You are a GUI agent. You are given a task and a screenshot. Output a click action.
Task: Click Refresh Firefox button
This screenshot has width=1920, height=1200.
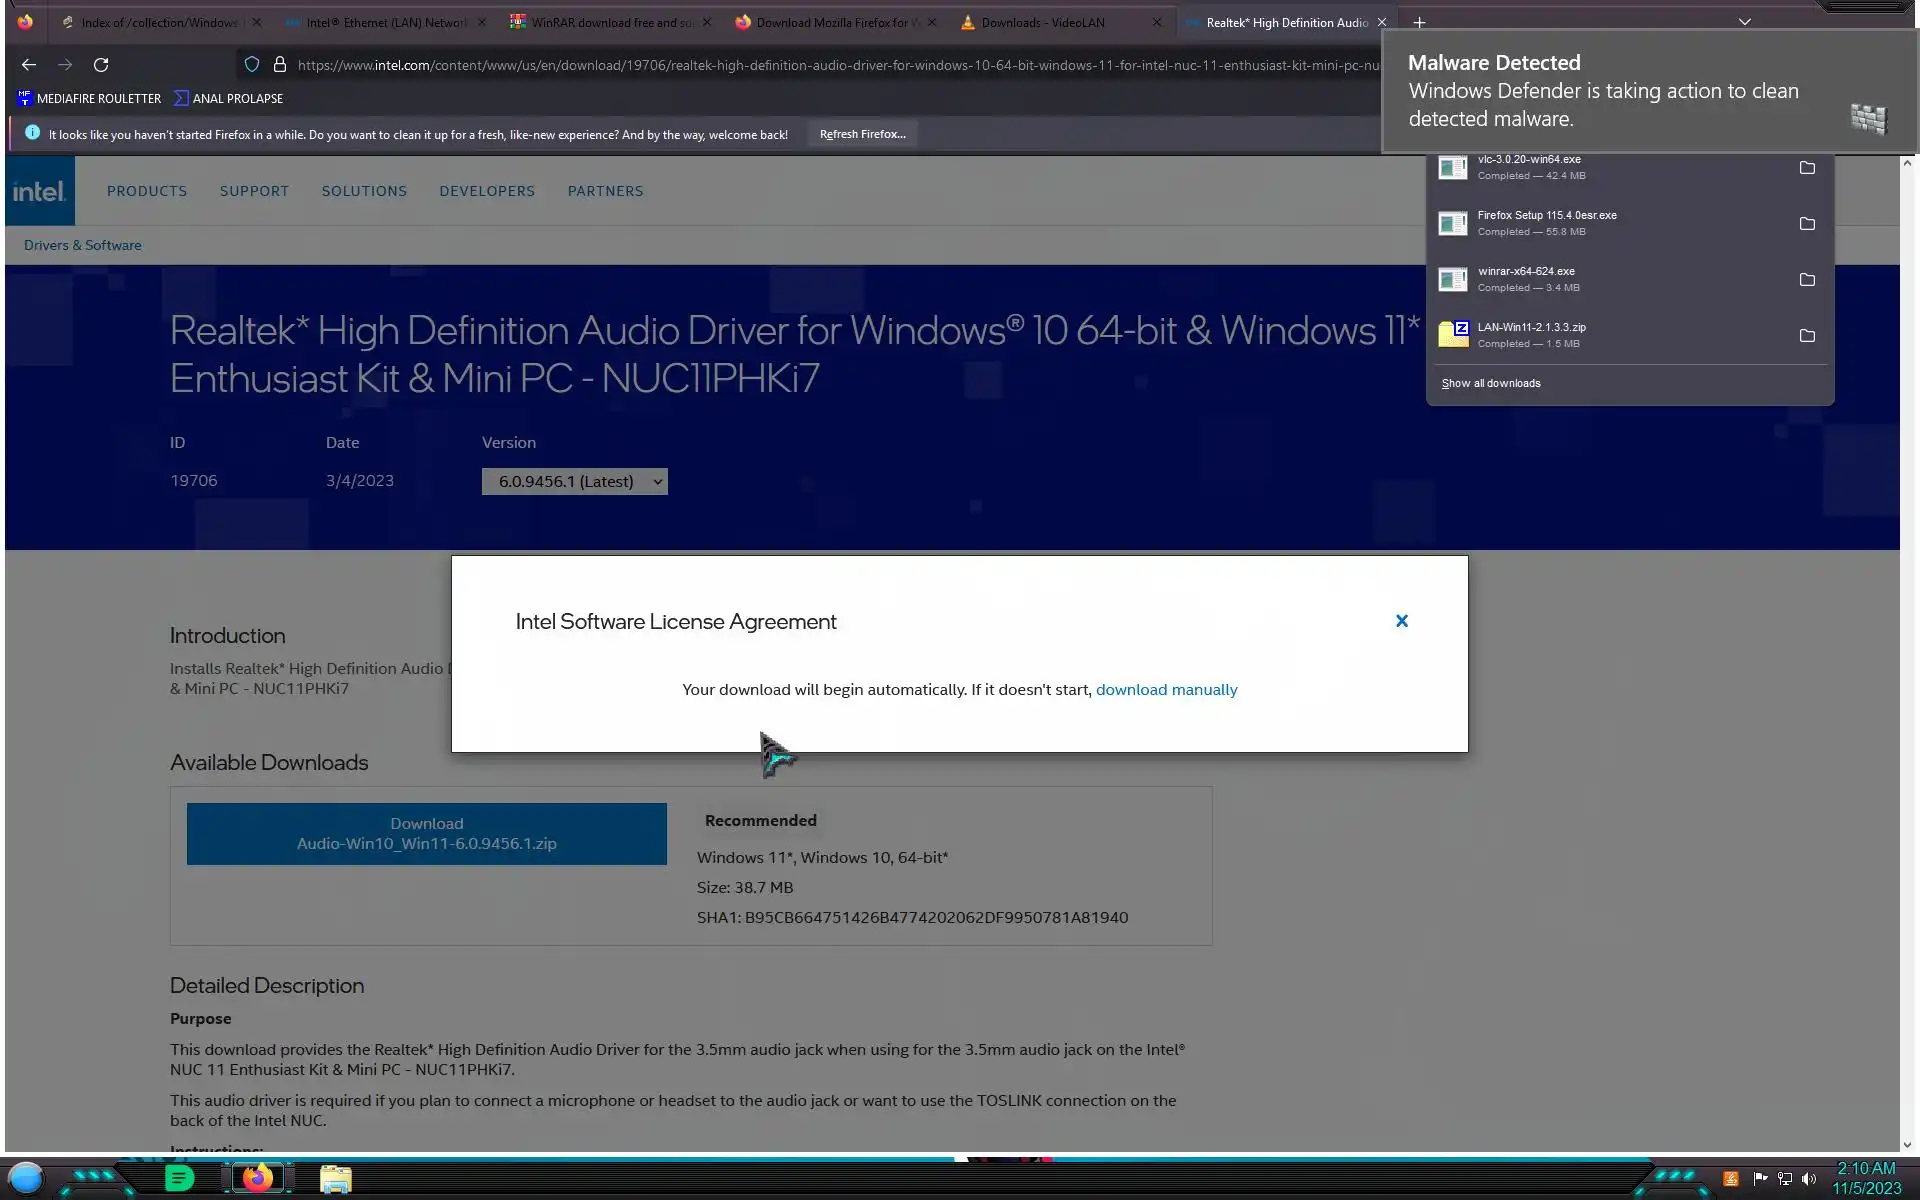coord(862,134)
